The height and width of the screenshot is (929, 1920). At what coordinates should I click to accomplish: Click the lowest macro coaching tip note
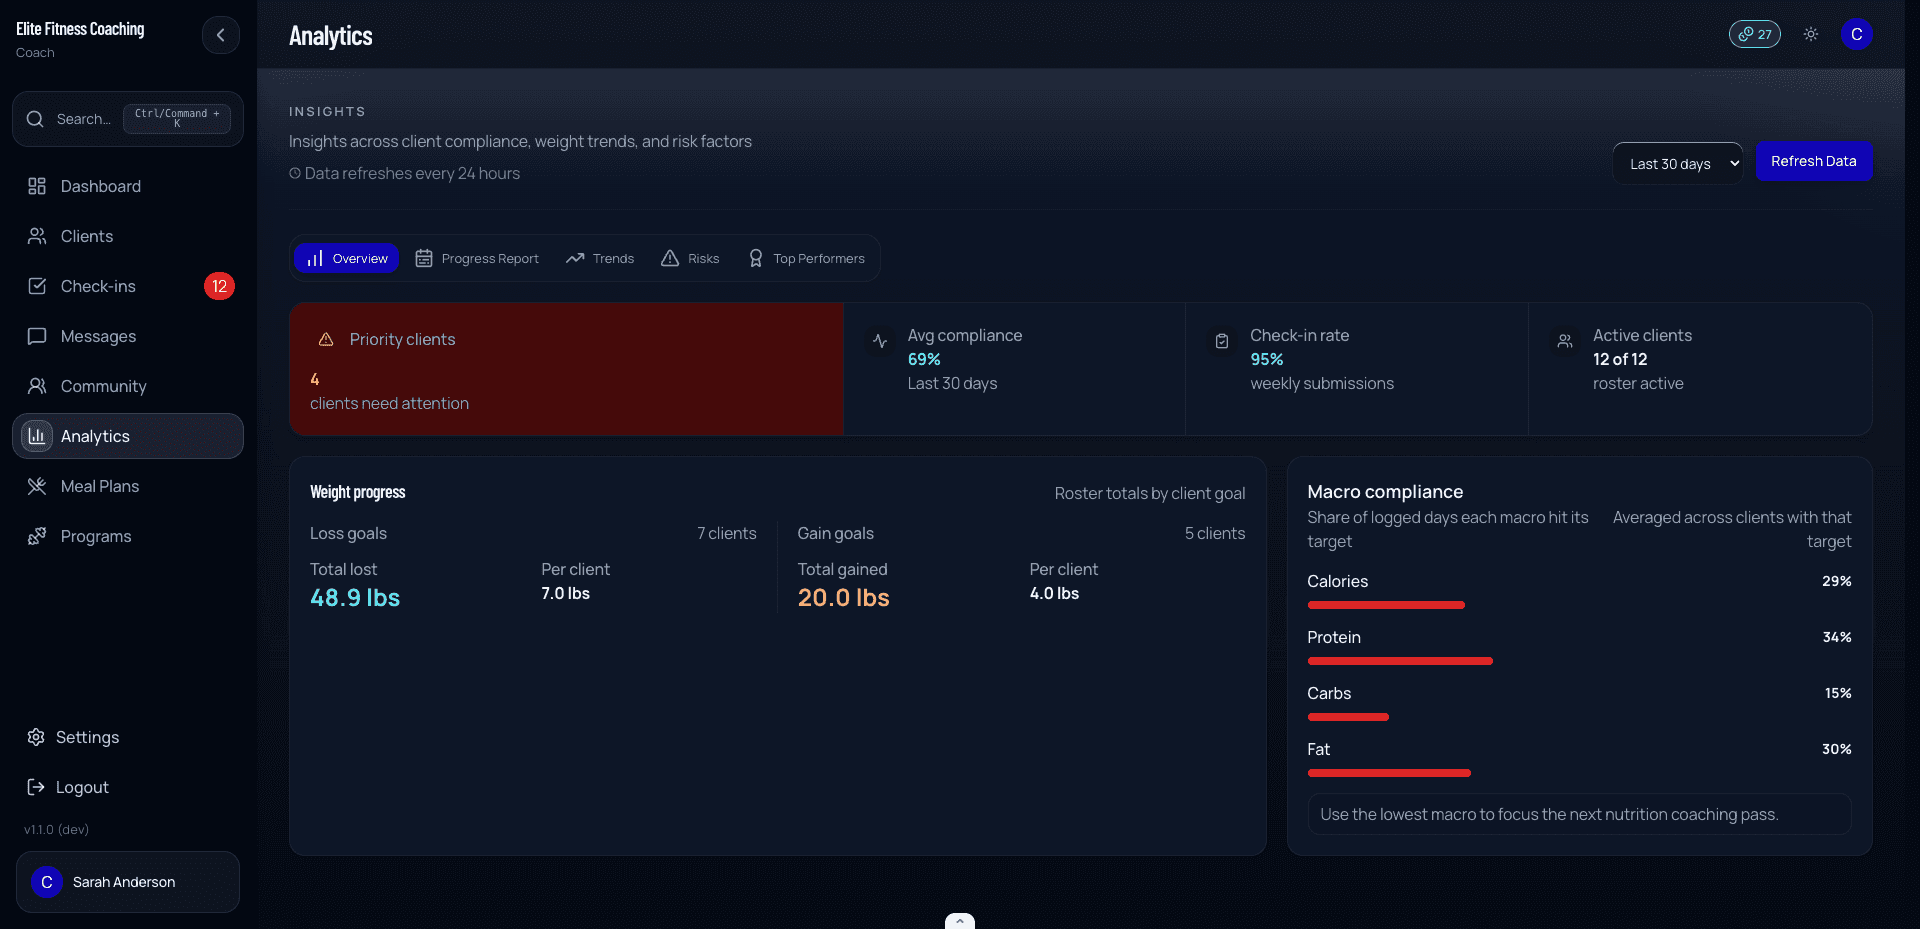pos(1579,814)
